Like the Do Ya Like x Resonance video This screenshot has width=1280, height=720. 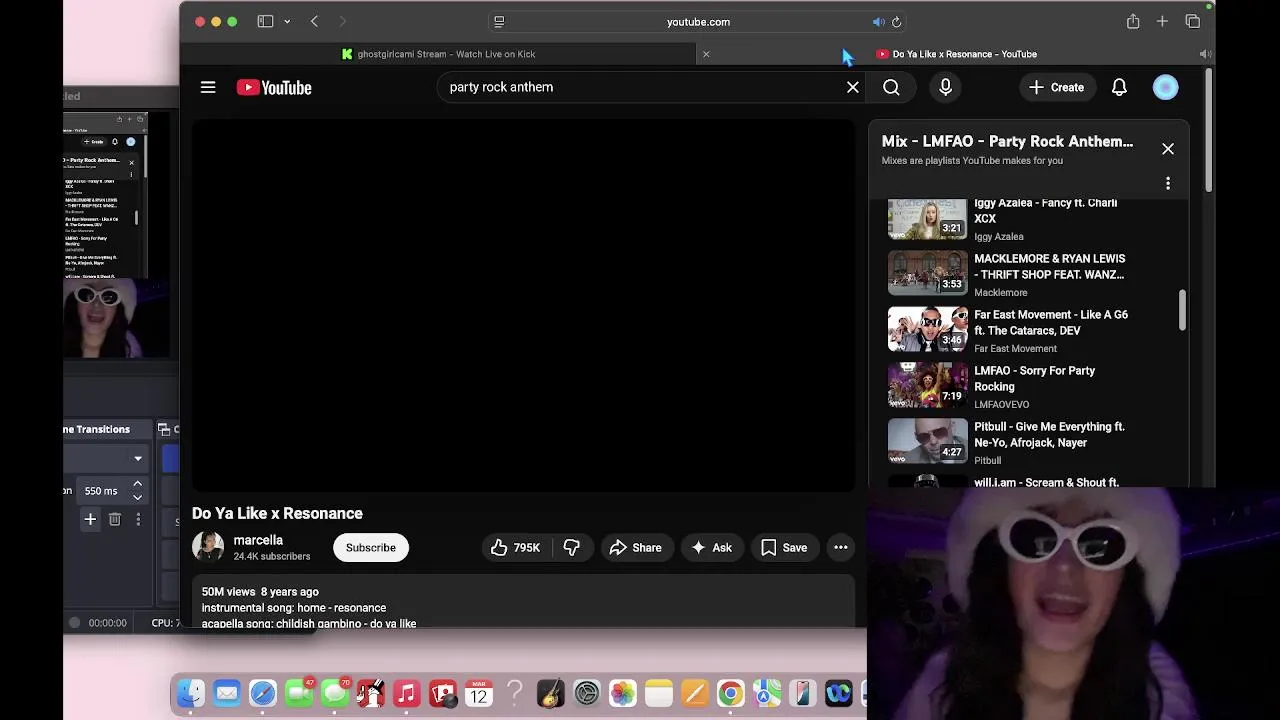(x=515, y=547)
